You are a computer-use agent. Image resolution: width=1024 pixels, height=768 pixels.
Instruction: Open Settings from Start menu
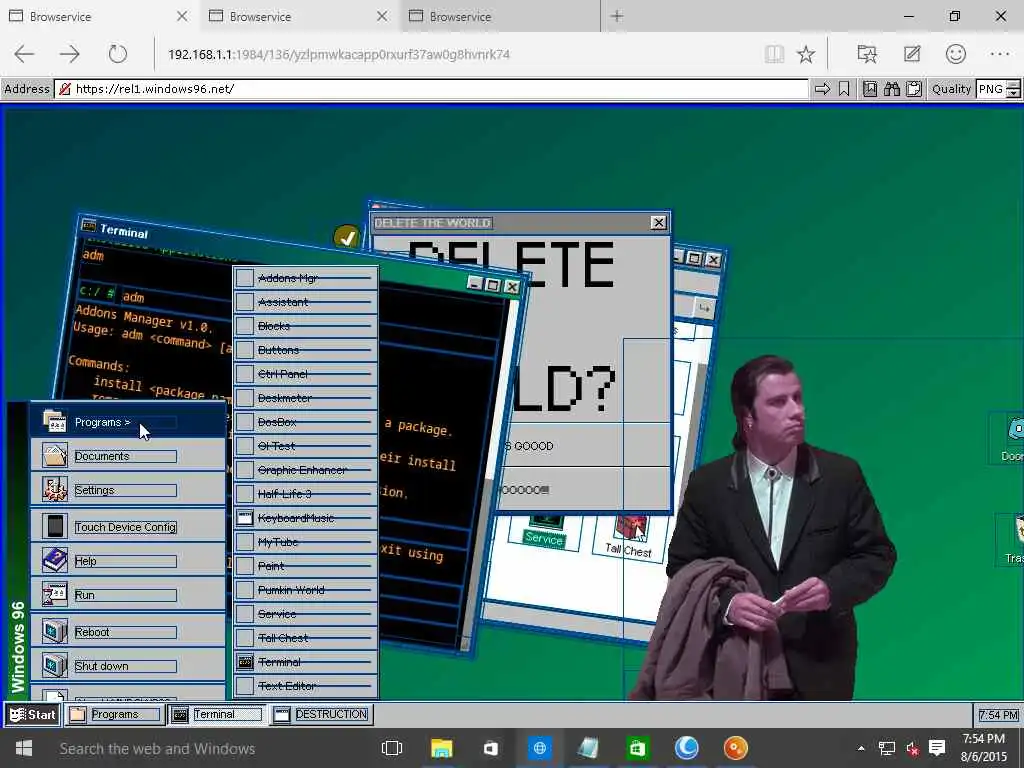click(128, 490)
